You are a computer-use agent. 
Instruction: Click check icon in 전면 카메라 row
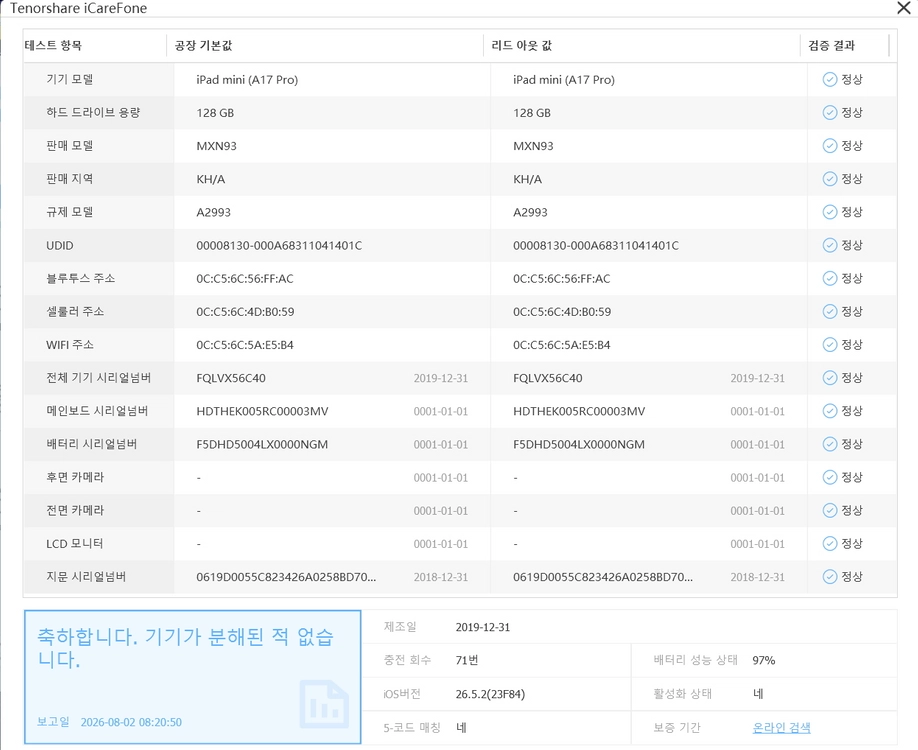click(x=830, y=511)
